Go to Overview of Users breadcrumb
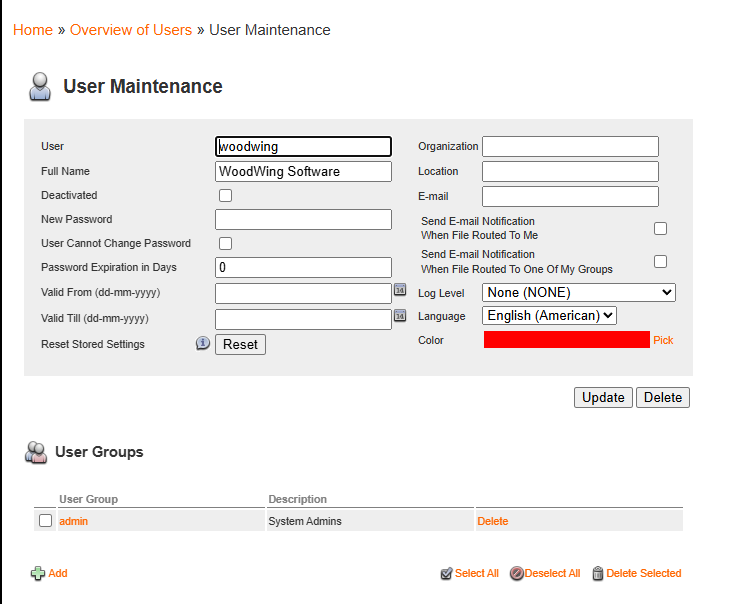Image resolution: width=752 pixels, height=604 pixels. [x=131, y=30]
